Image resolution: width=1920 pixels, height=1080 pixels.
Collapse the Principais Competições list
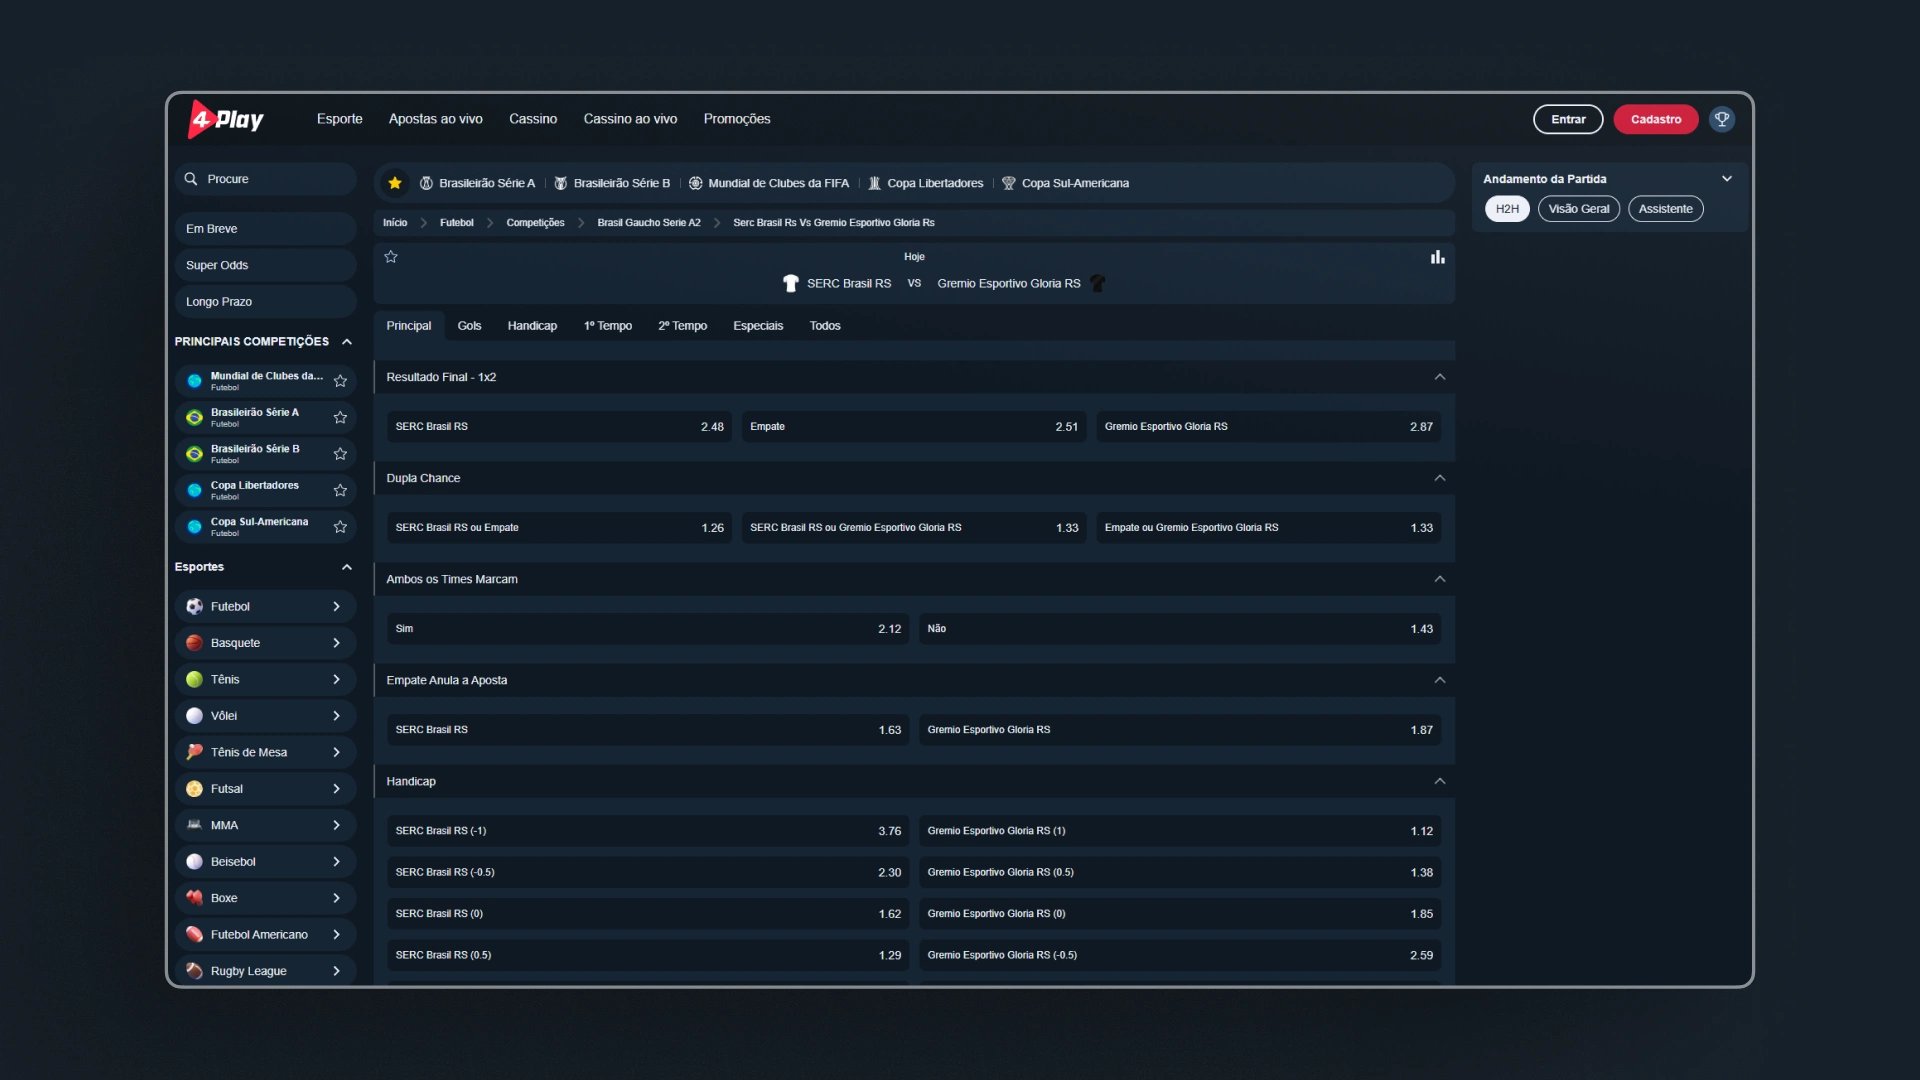click(347, 342)
